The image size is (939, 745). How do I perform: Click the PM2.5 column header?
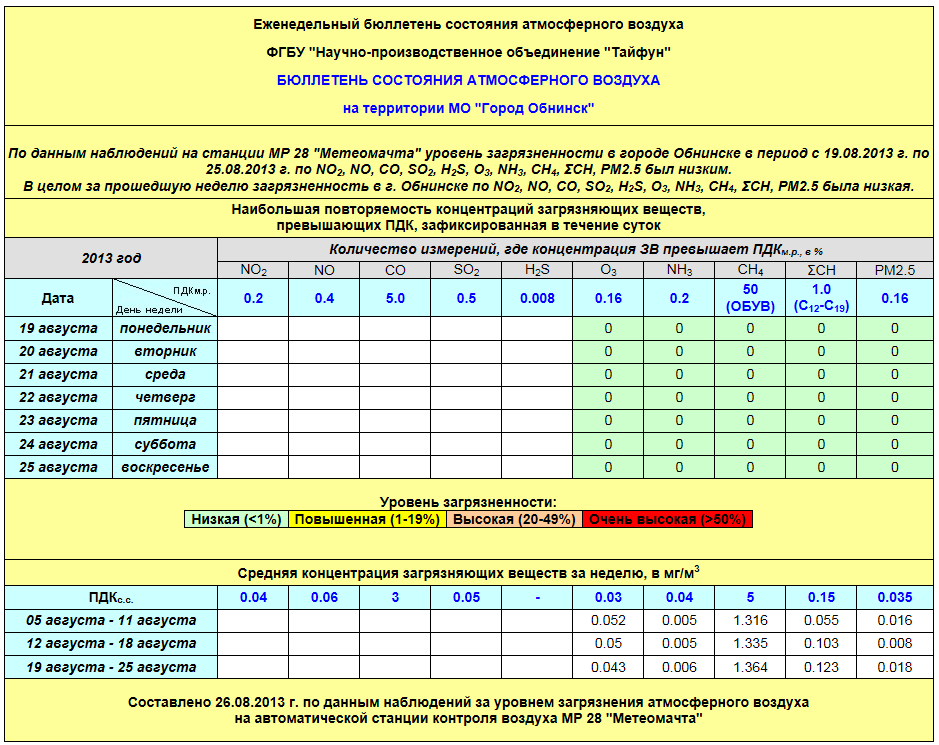(894, 270)
